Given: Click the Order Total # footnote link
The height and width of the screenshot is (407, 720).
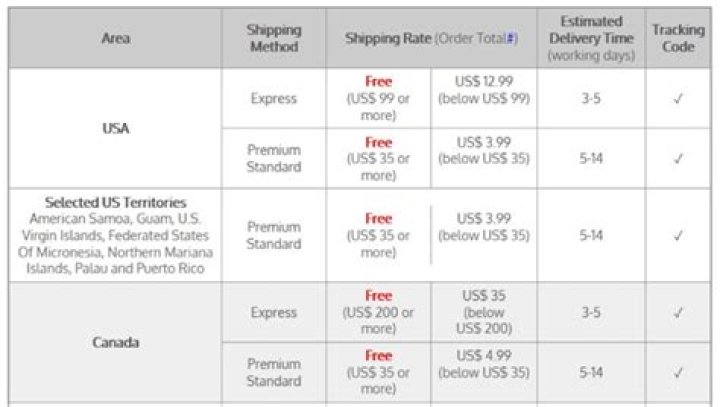Looking at the screenshot, I should tap(512, 38).
